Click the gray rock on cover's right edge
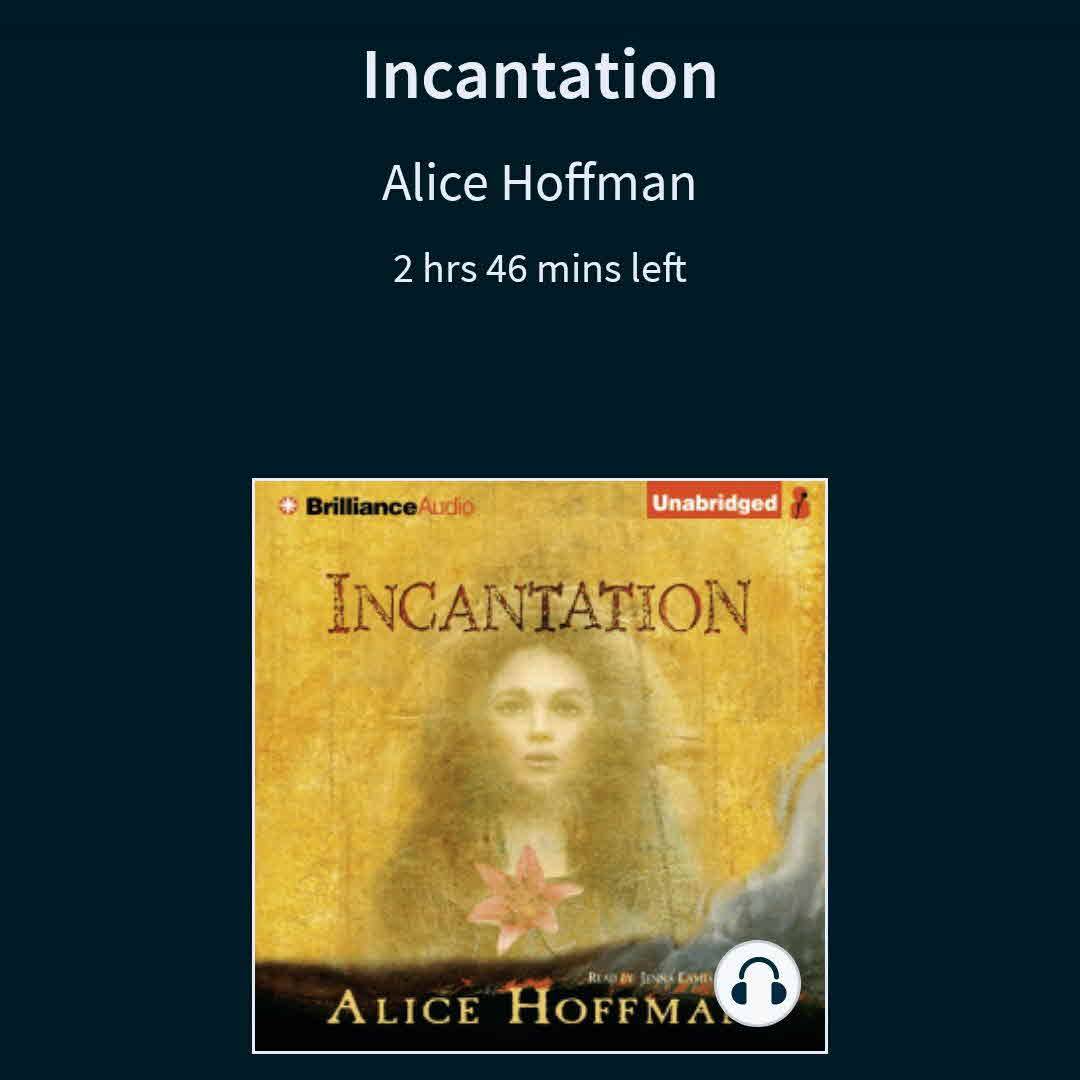Screen dimensions: 1080x1080 click(x=778, y=861)
